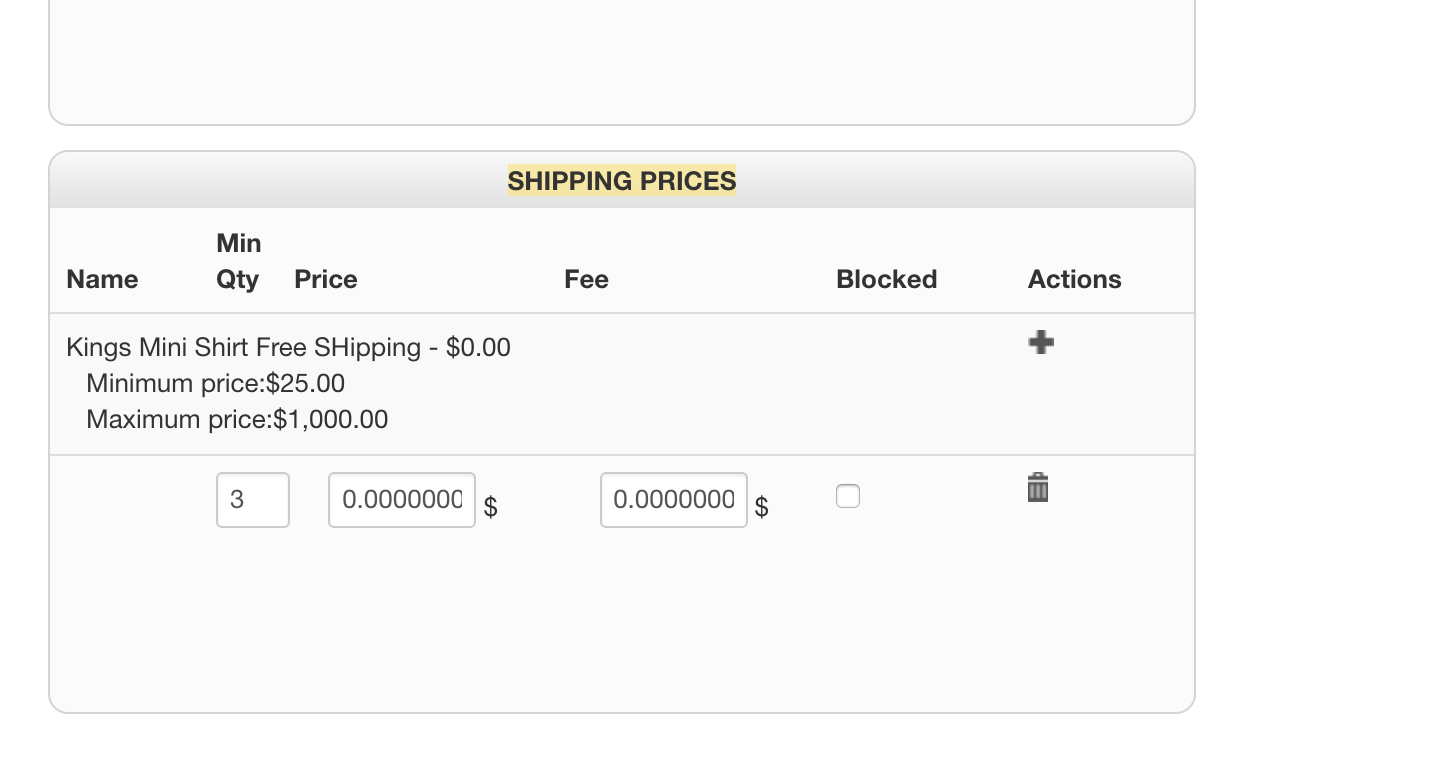Click the Min Qty column header
Screen dimensions: 1438x782
point(239,261)
